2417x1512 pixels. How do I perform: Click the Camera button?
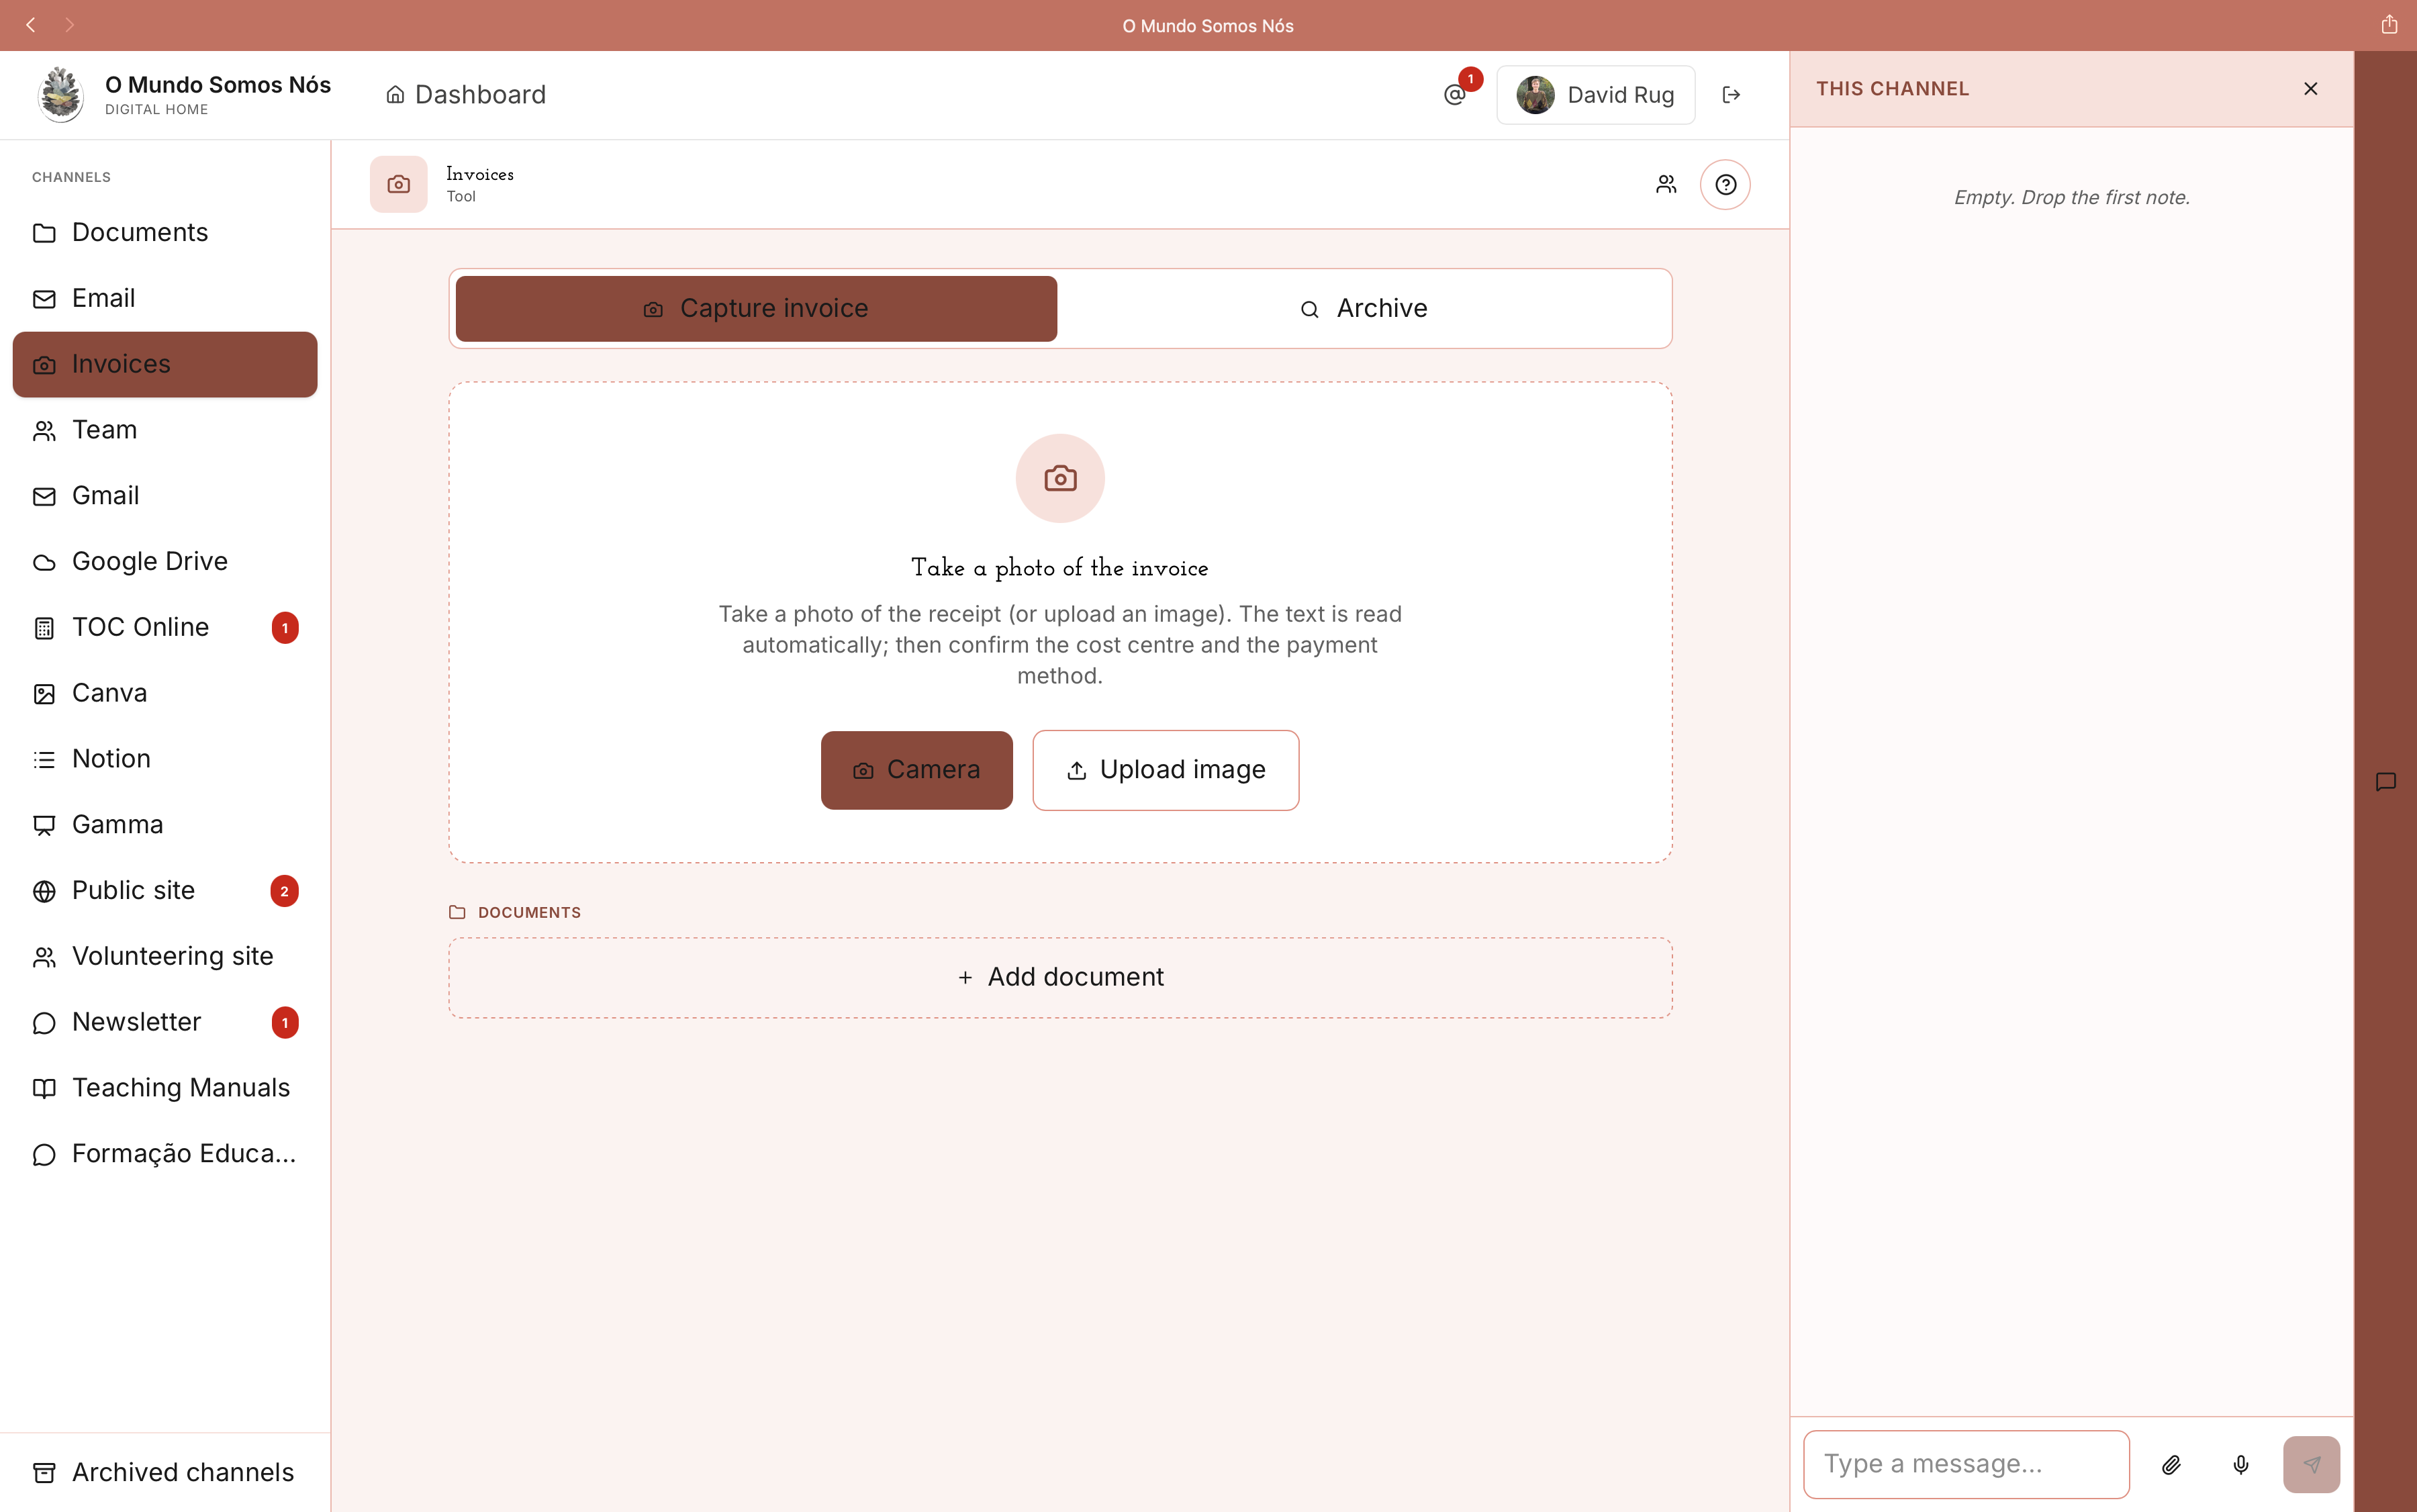(917, 770)
